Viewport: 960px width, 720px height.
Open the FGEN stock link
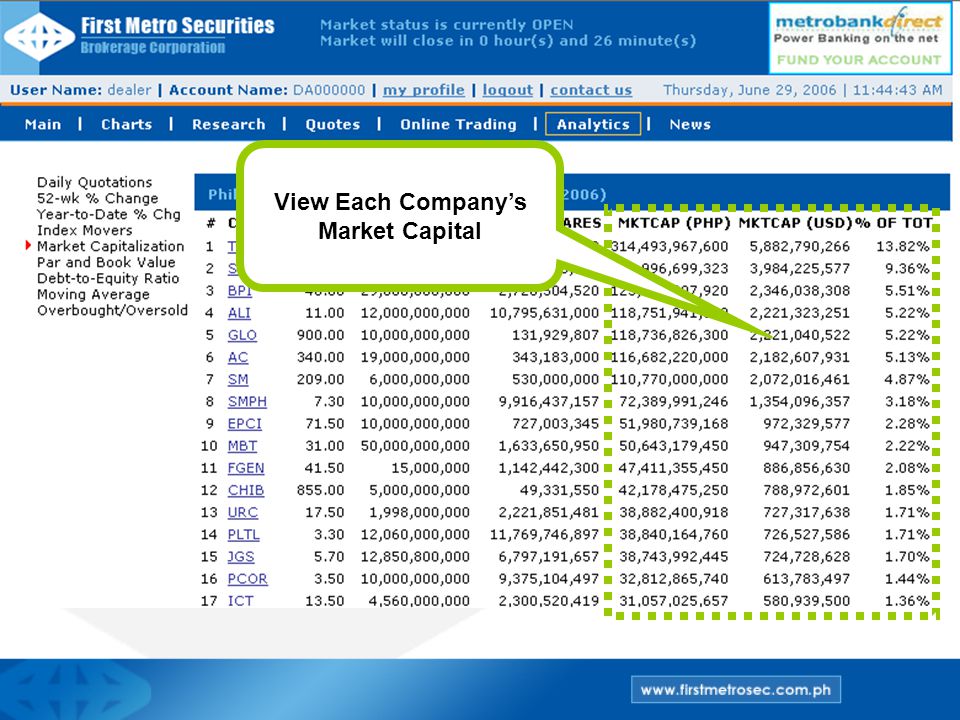[x=246, y=468]
